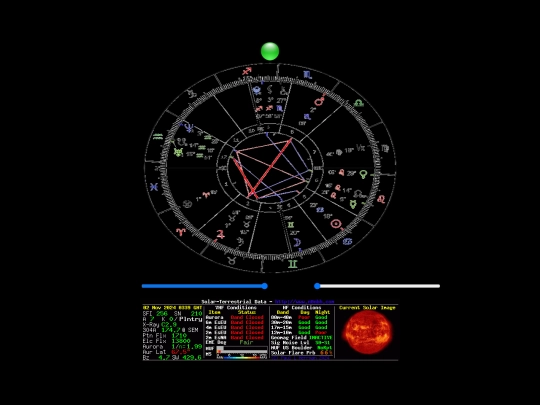Click the red Sagittarius sign on outer ring
Image resolution: width=540 pixels, height=405 pixels.
[247, 71]
